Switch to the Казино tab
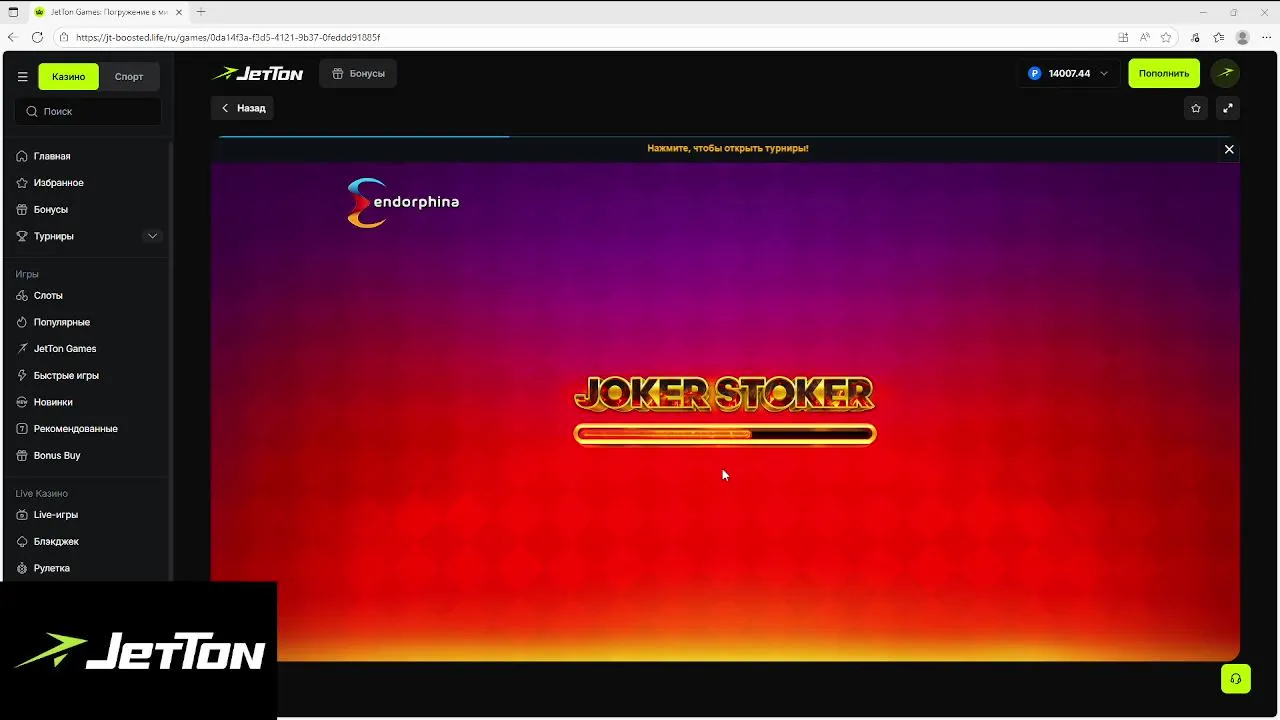The image size is (1280, 720). (x=69, y=77)
